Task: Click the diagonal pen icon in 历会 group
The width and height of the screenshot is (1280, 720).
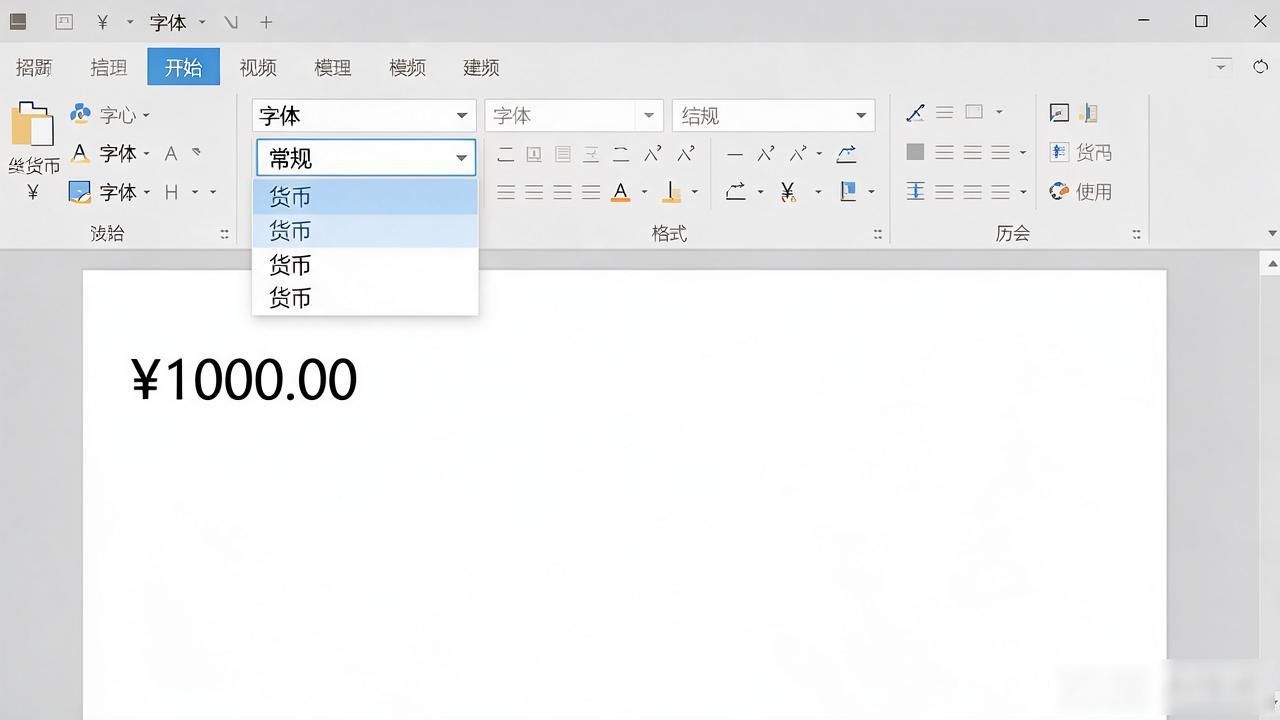Action: 915,113
